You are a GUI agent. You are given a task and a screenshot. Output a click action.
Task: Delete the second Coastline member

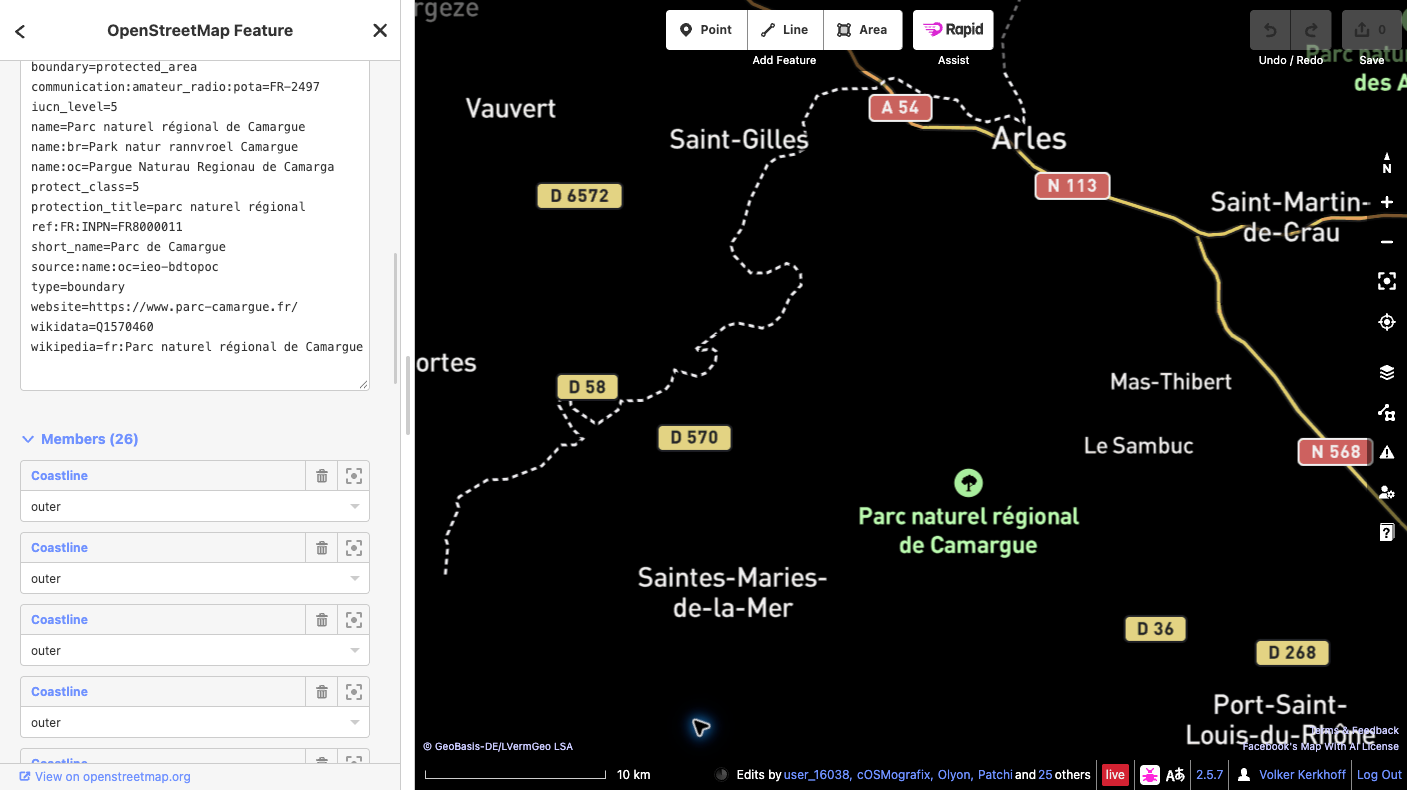click(321, 548)
